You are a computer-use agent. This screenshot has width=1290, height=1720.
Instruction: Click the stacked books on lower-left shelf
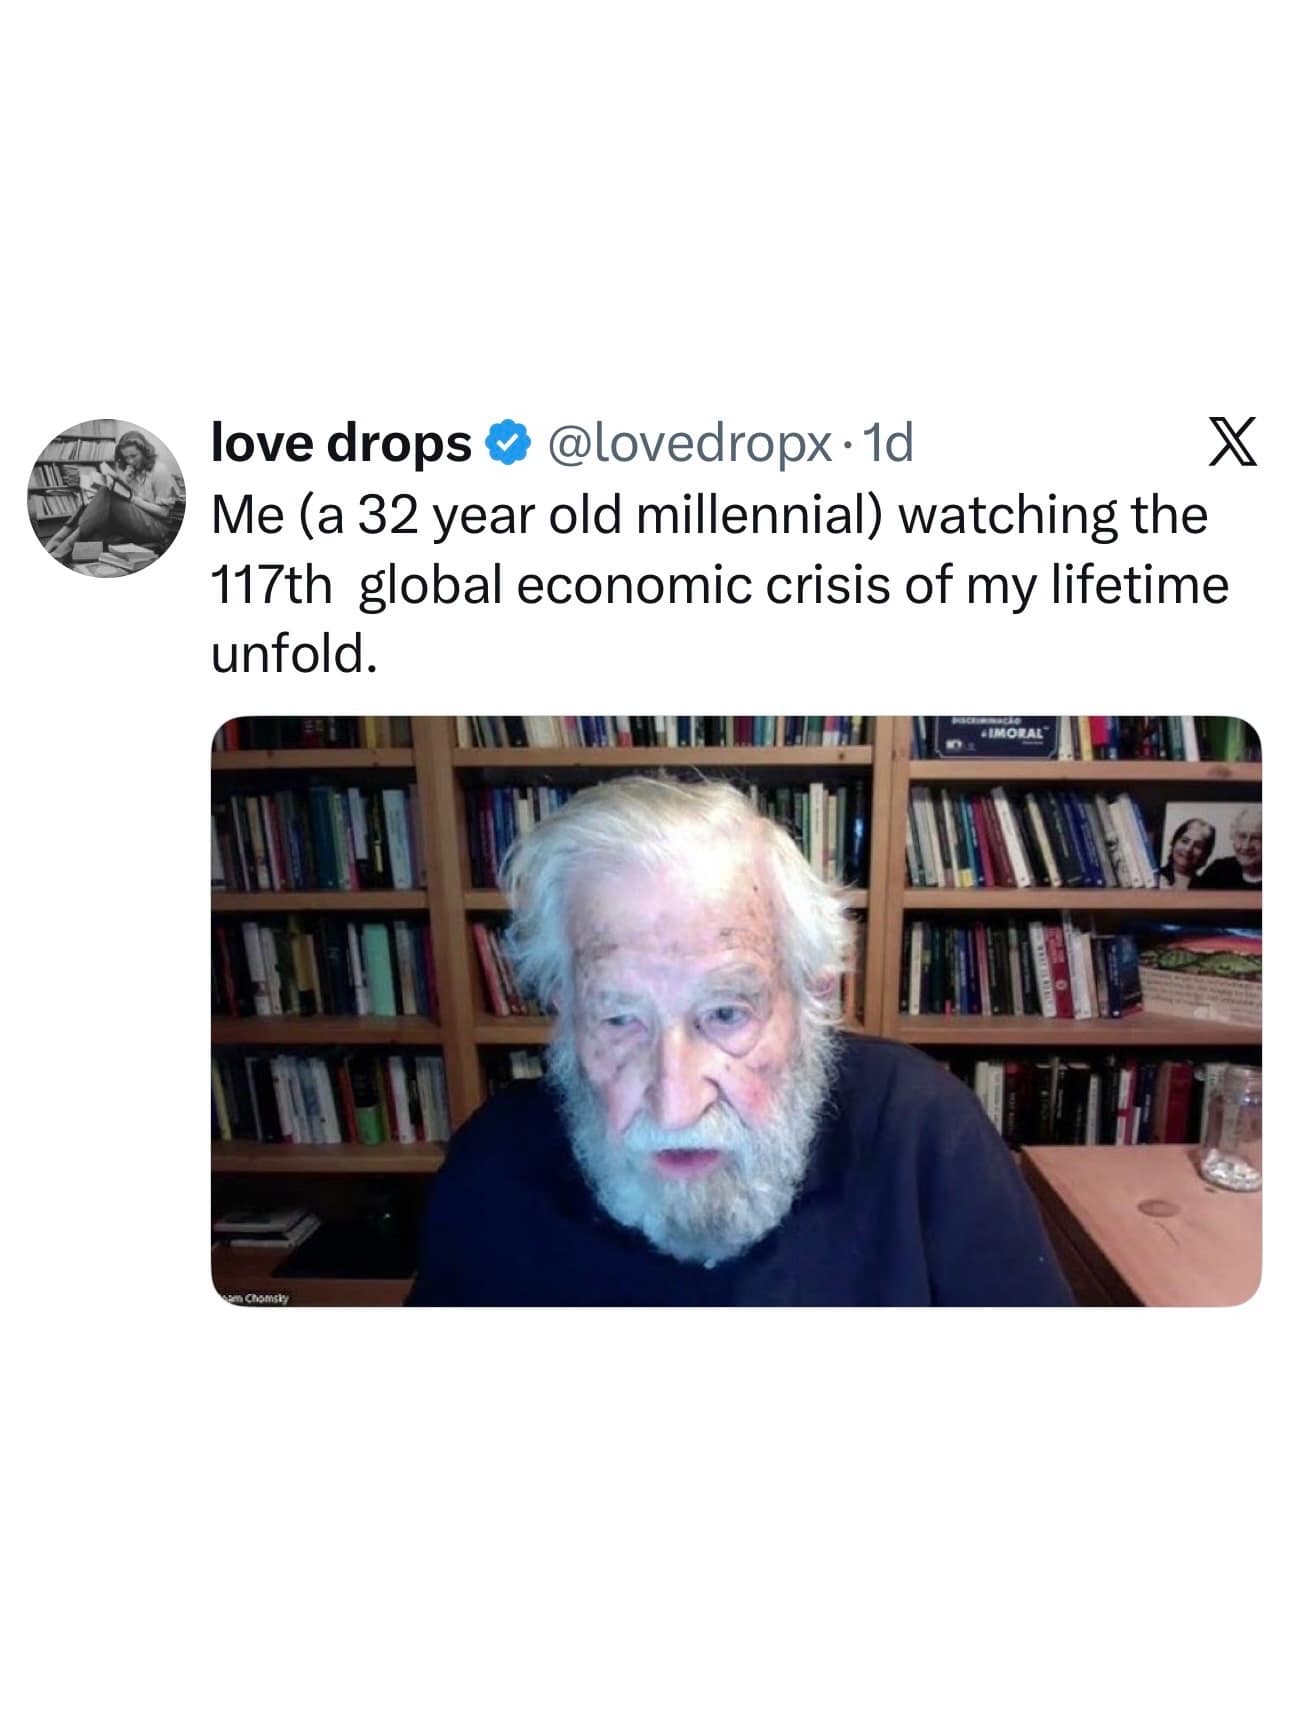265,1226
